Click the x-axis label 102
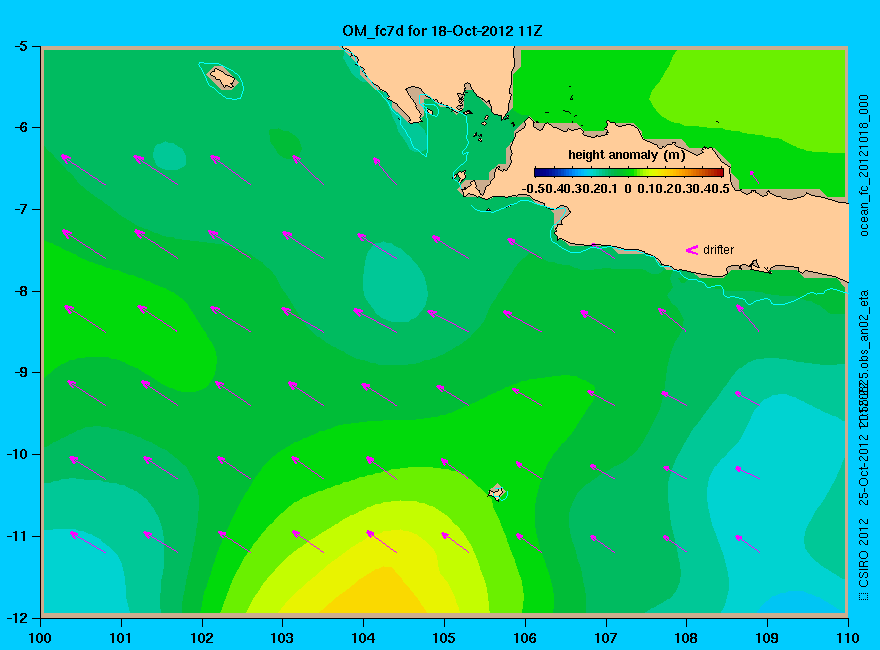Image resolution: width=880 pixels, height=650 pixels. (x=201, y=638)
